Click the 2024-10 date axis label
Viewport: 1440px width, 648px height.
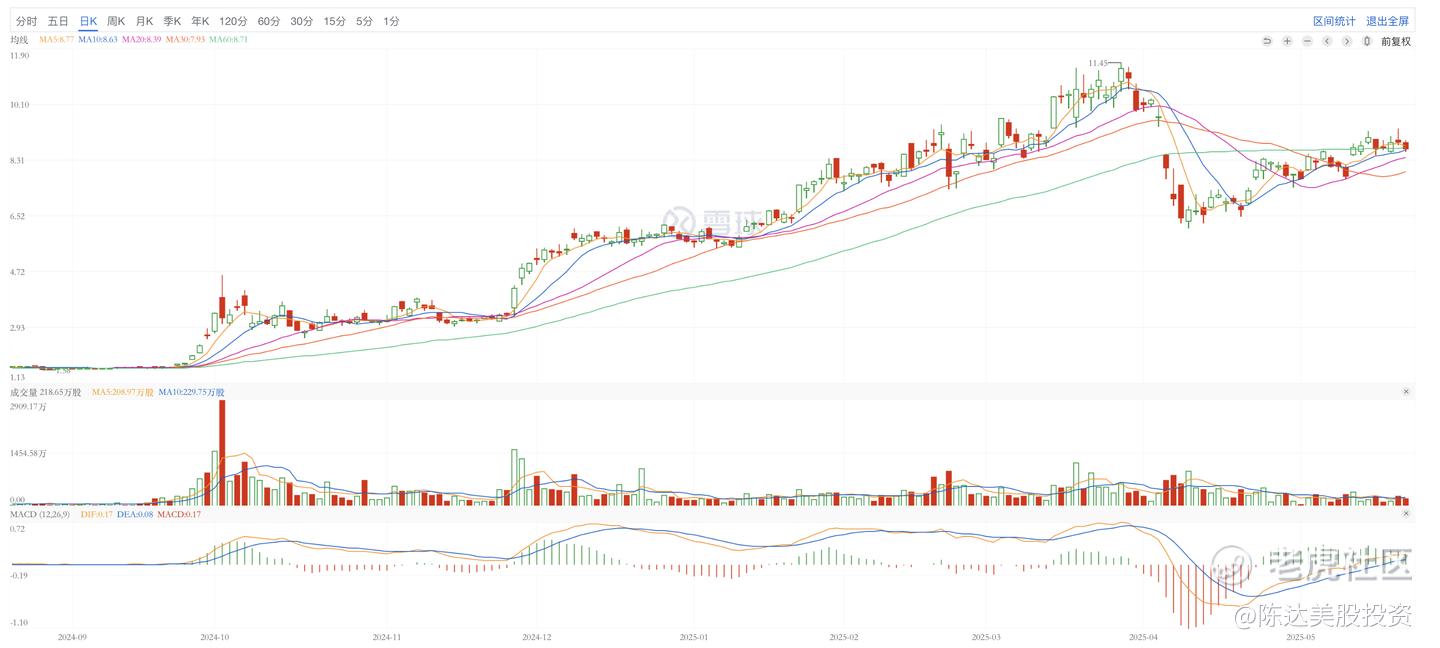215,636
